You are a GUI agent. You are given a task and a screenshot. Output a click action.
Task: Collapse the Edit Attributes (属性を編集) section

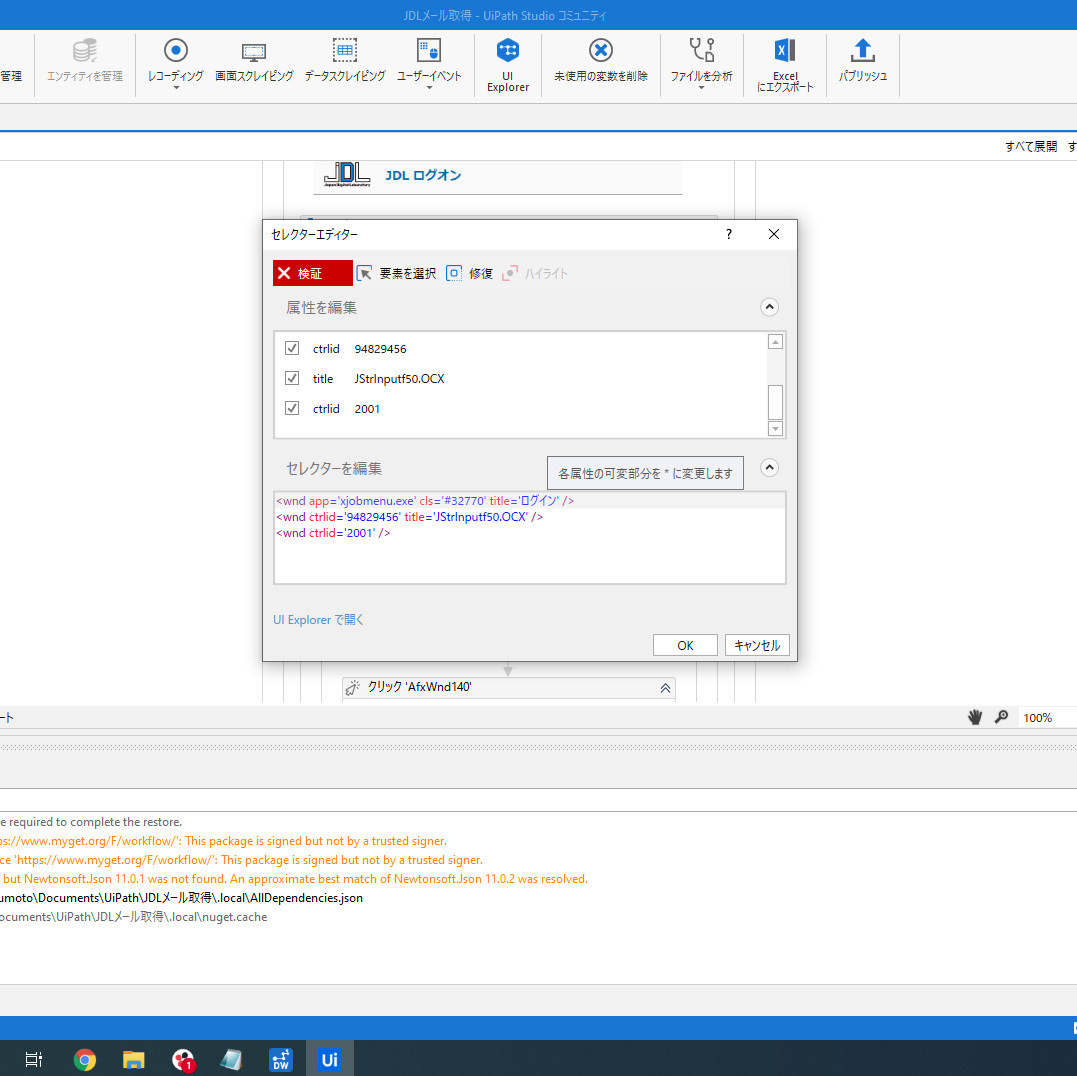pos(769,307)
